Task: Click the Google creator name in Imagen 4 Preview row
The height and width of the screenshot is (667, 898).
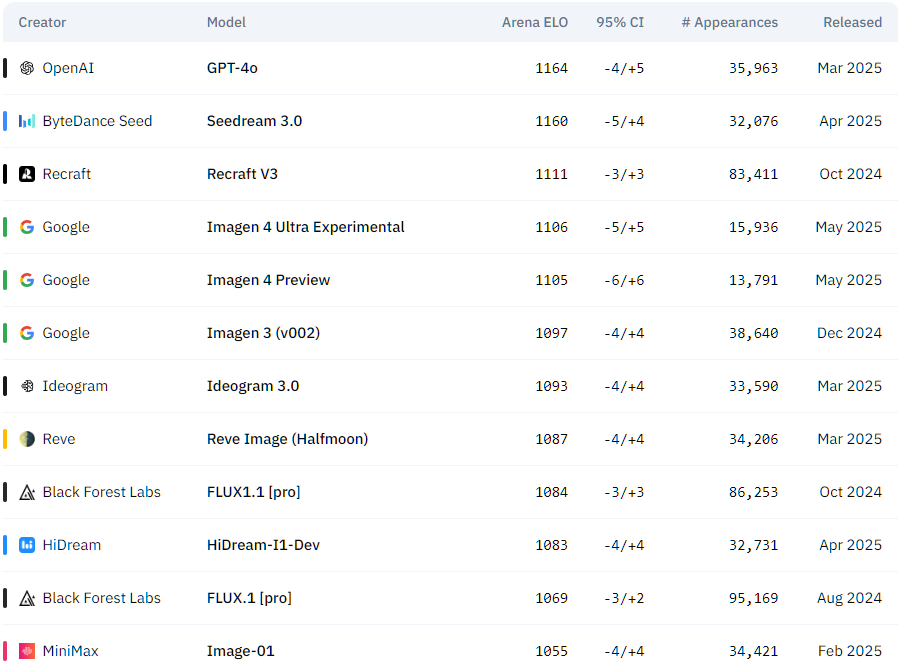Action: 66,281
